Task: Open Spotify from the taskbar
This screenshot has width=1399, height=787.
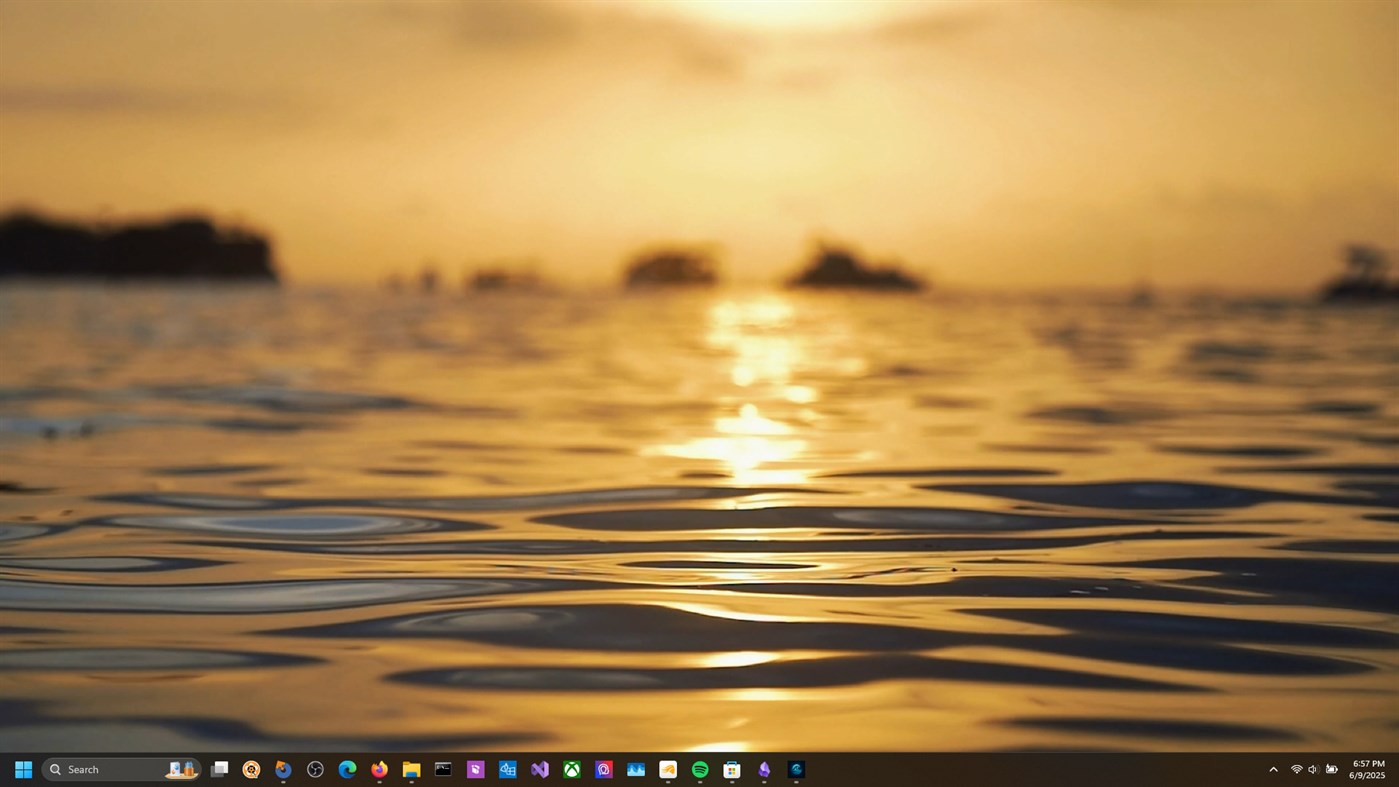Action: pos(699,769)
